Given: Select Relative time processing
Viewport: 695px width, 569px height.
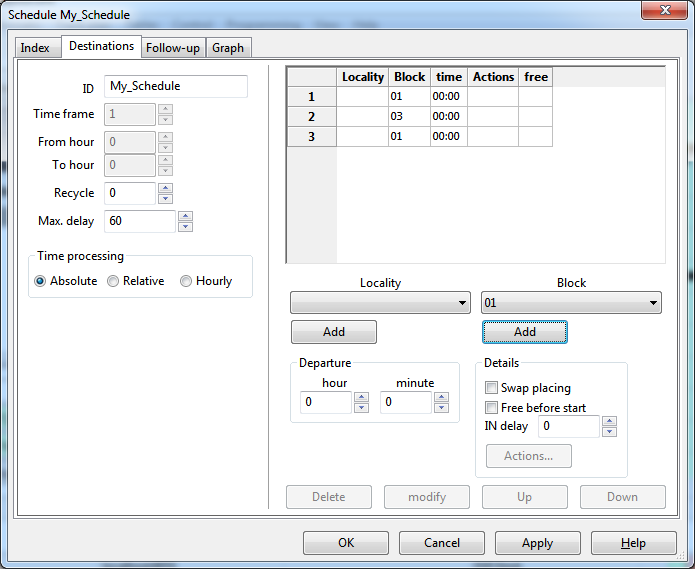Looking at the screenshot, I should point(113,281).
